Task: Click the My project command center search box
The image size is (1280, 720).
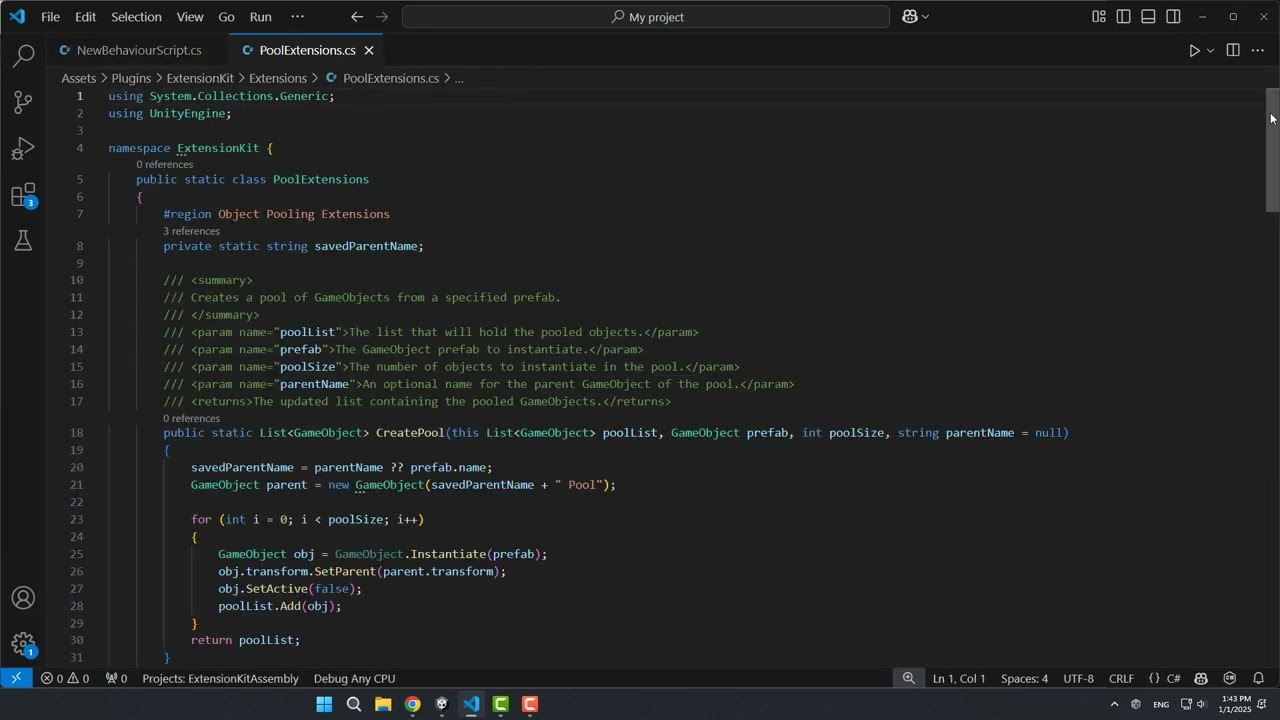Action: tap(646, 17)
